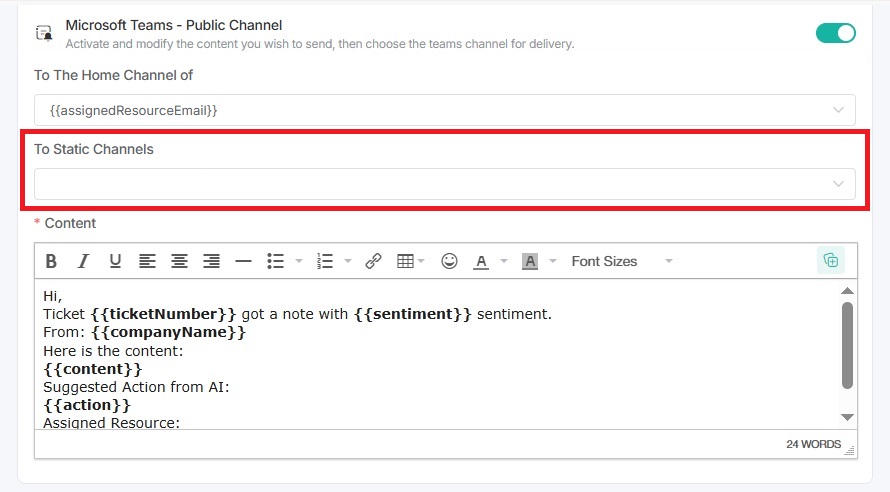This screenshot has width=890, height=492.
Task: Insert a numbered list
Action: coord(325,261)
